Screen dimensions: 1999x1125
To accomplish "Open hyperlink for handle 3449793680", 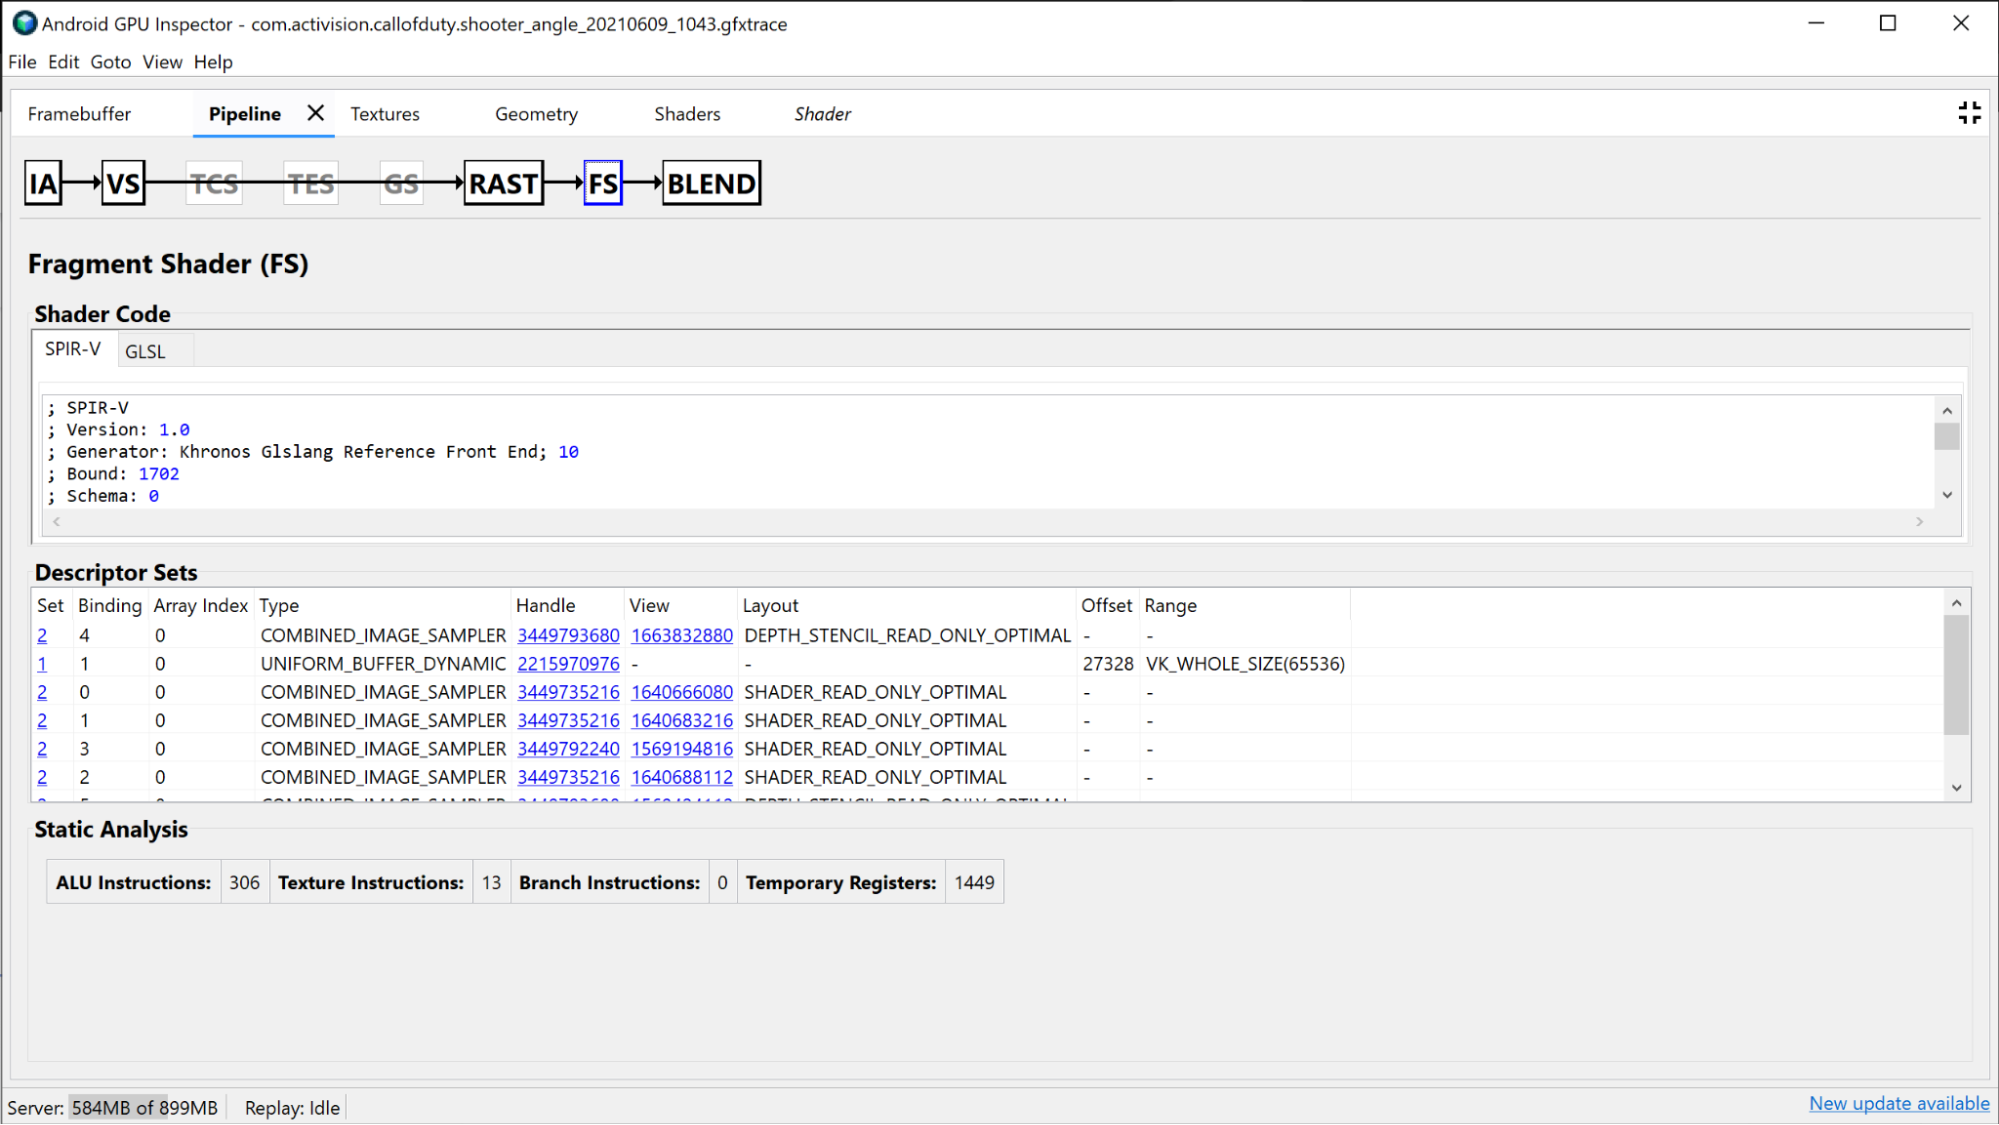I will coord(568,635).
